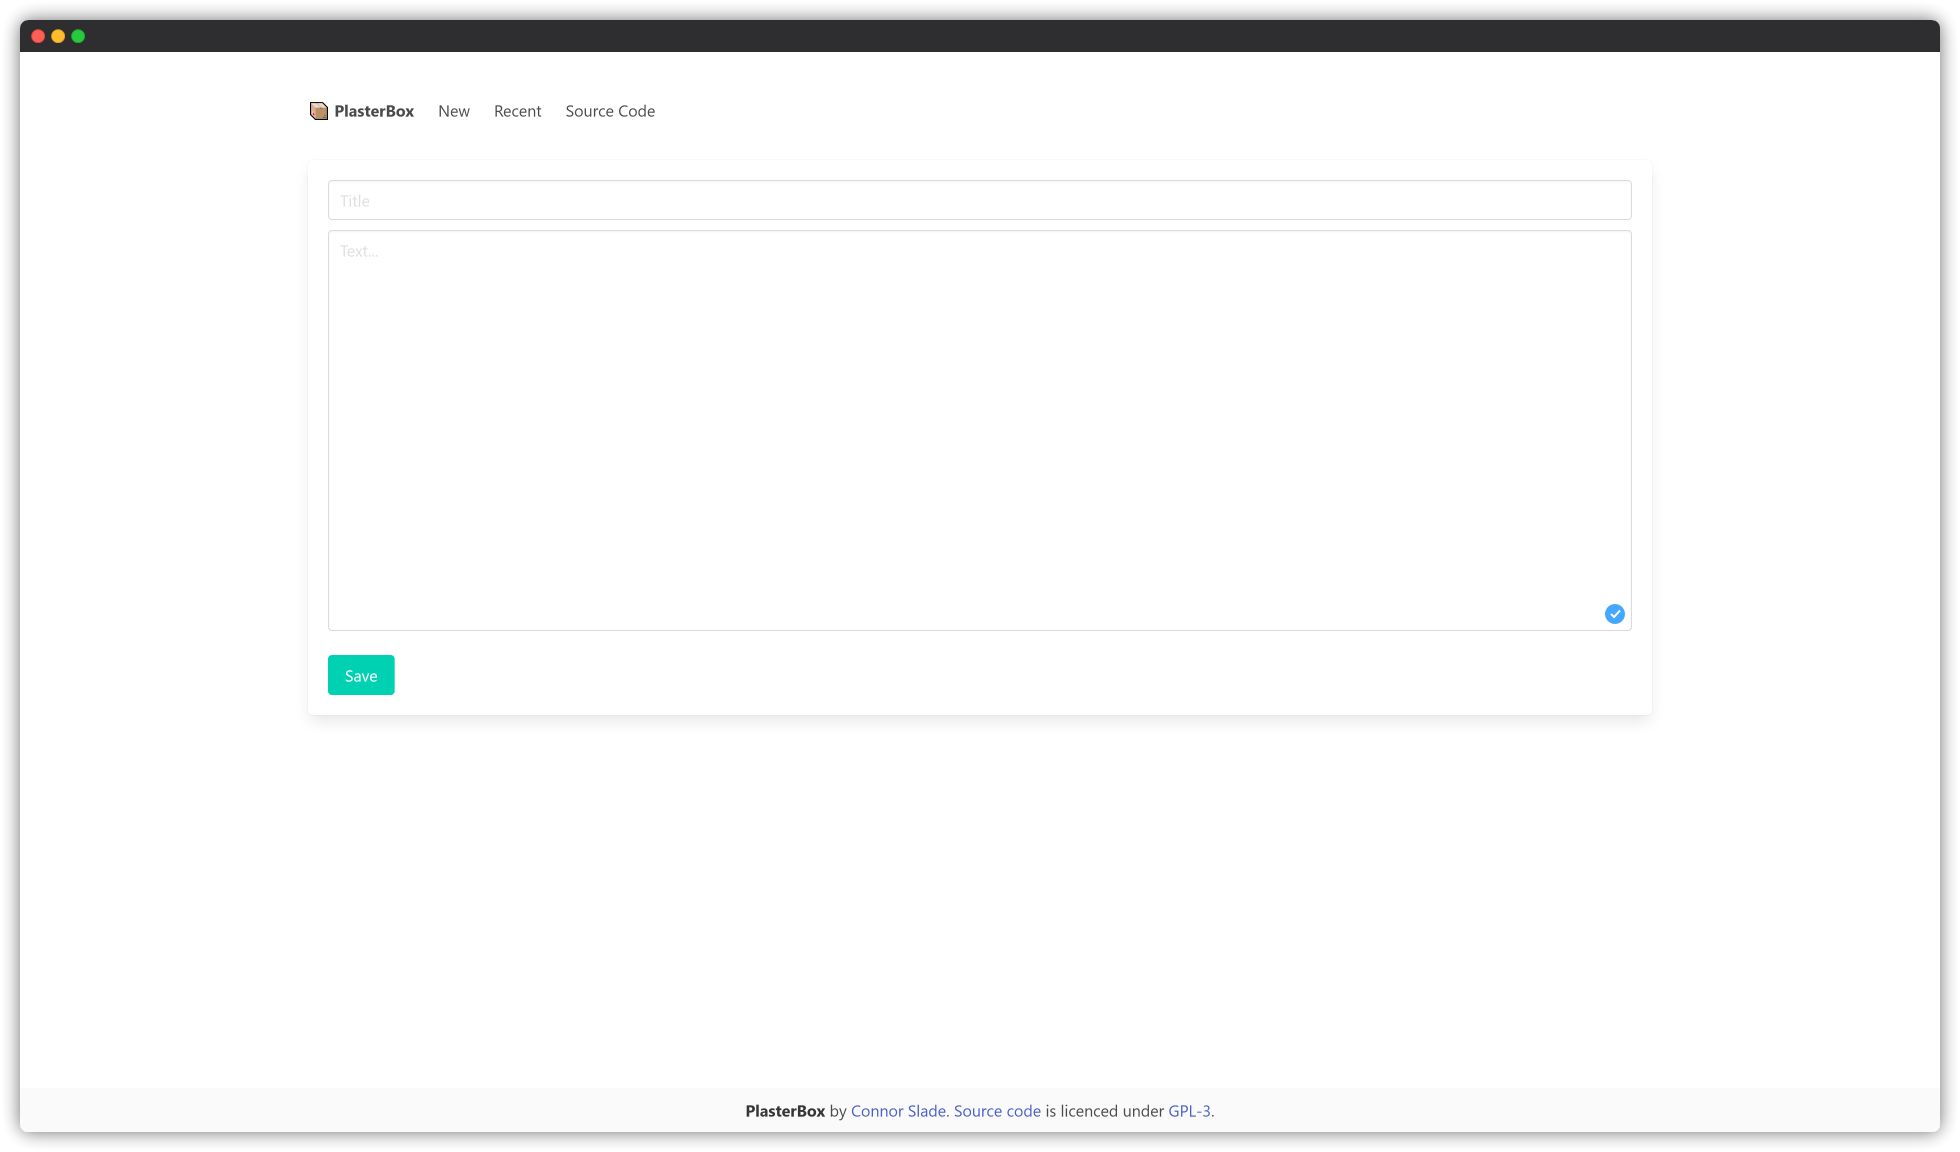This screenshot has height=1152, width=1960.
Task: Open the New paste page
Action: pyautogui.click(x=454, y=111)
